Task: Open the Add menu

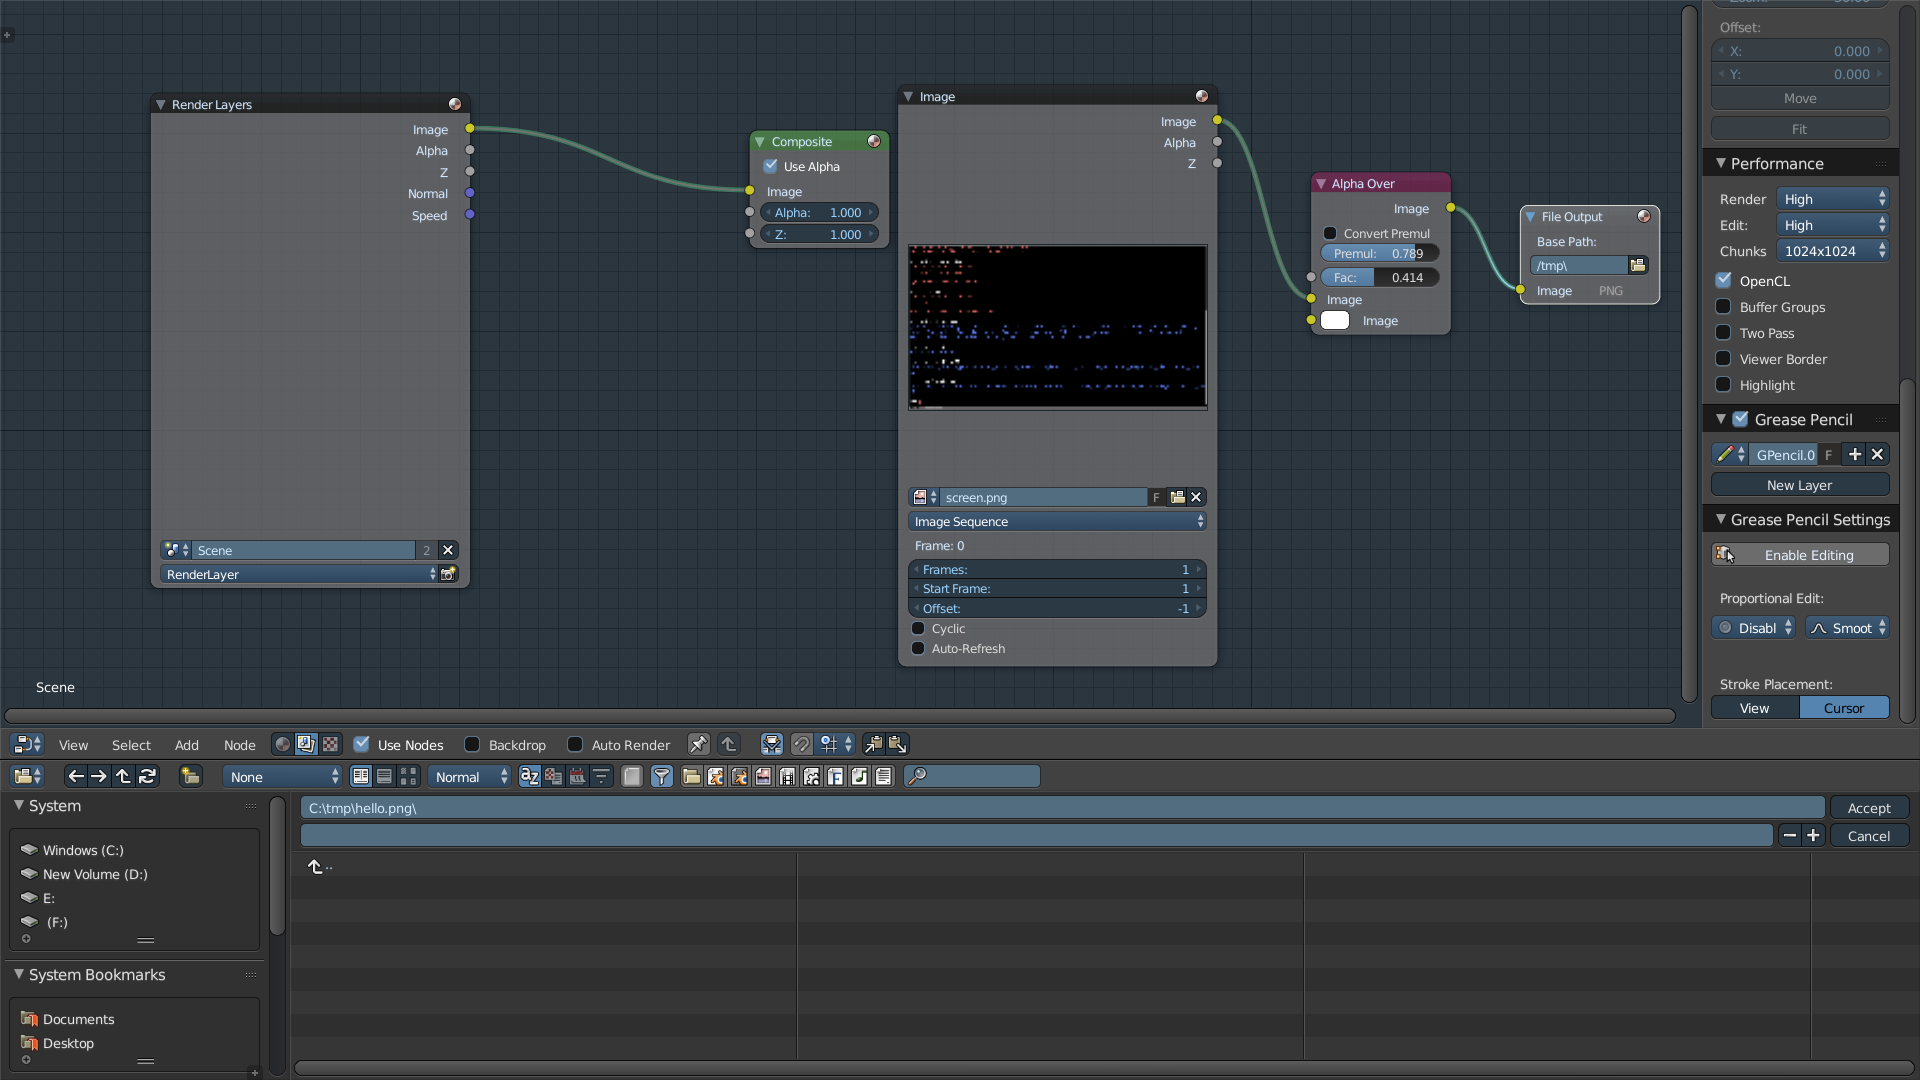Action: (186, 745)
